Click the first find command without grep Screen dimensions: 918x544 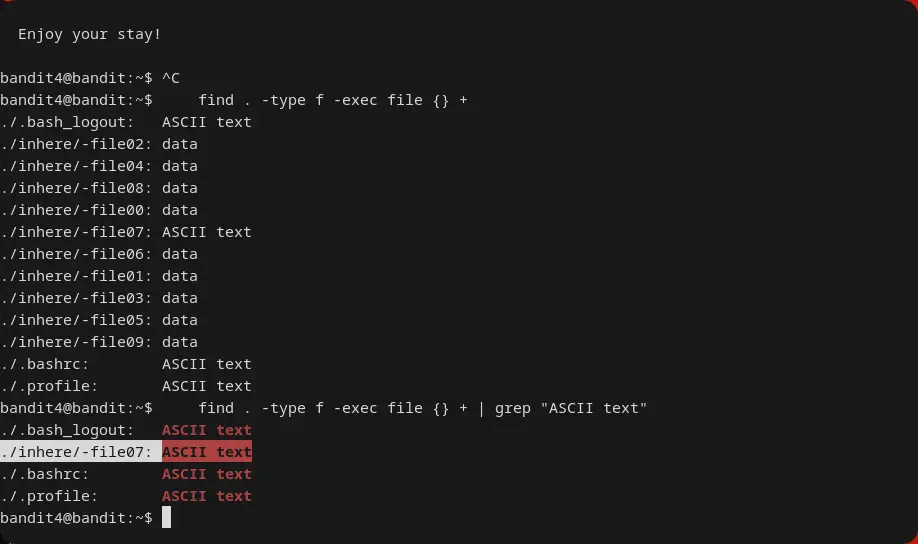(x=332, y=100)
